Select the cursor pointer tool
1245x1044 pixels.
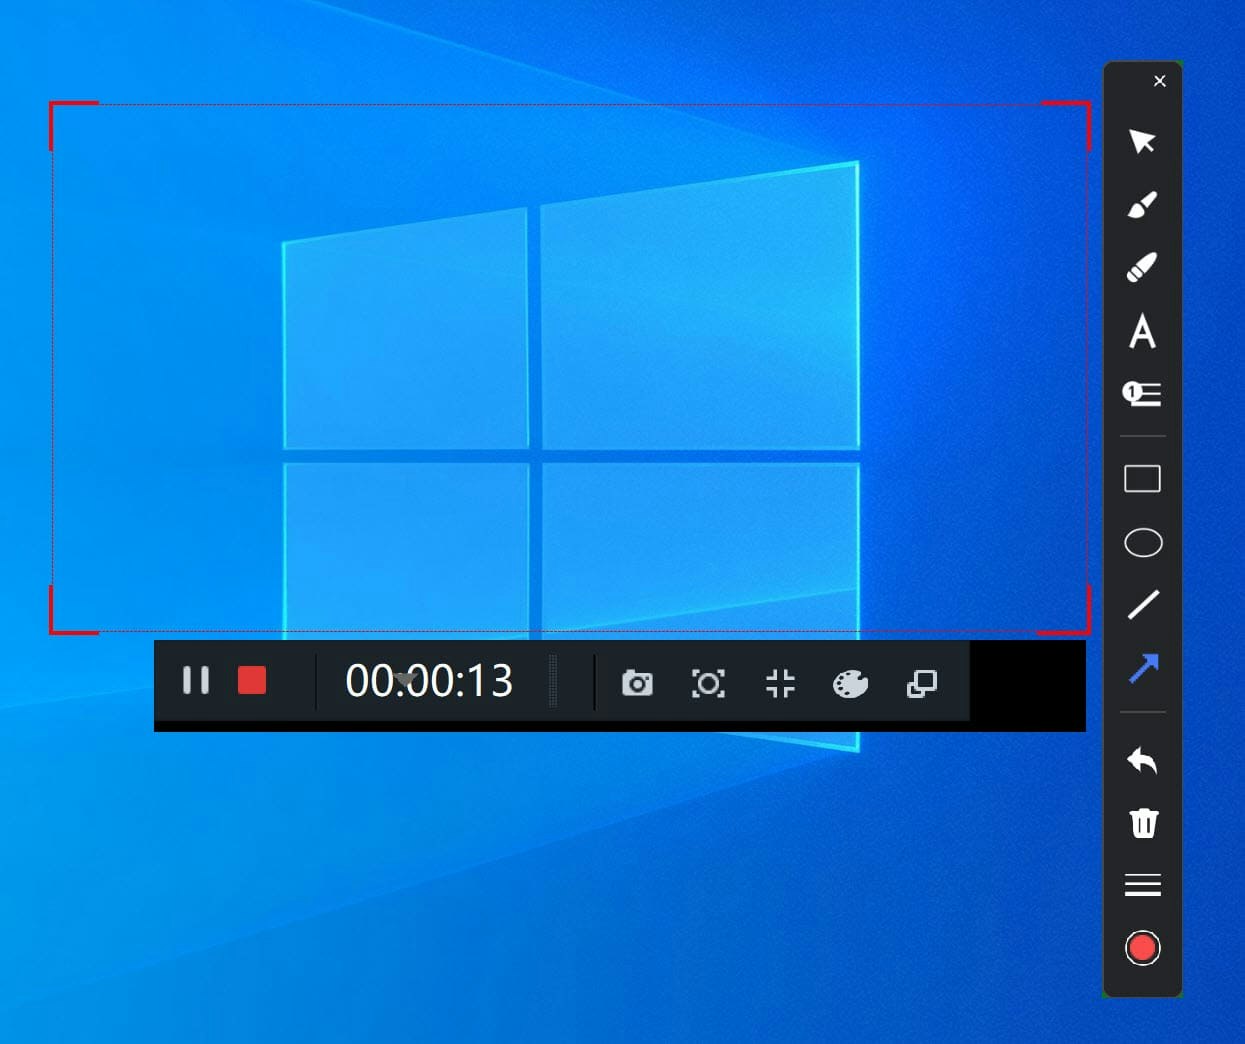tap(1142, 141)
